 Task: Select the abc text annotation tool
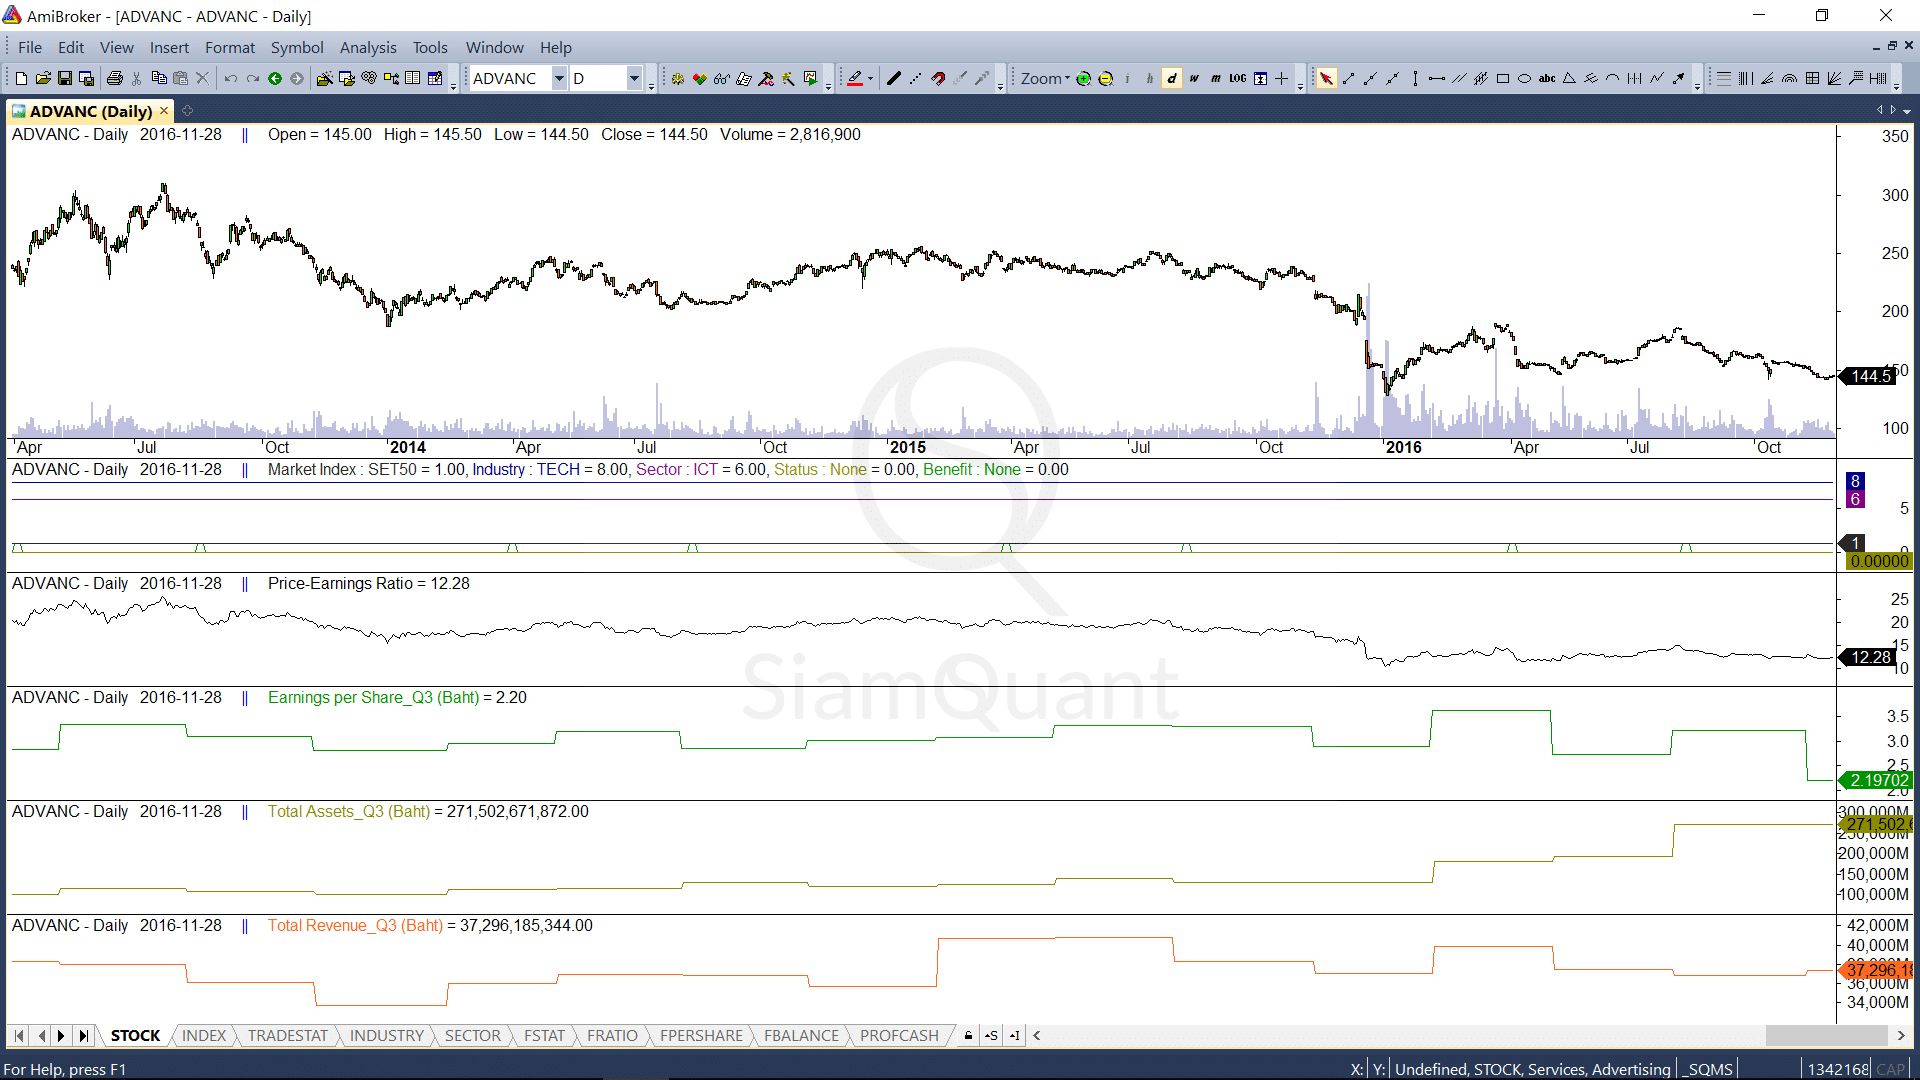click(1546, 79)
